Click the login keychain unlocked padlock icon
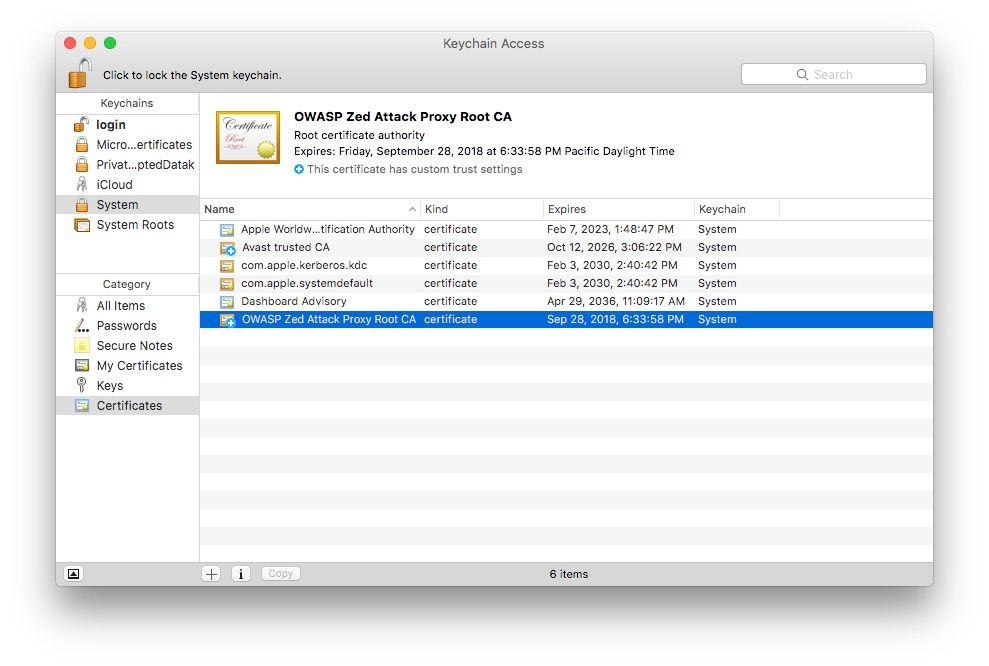 click(x=81, y=124)
